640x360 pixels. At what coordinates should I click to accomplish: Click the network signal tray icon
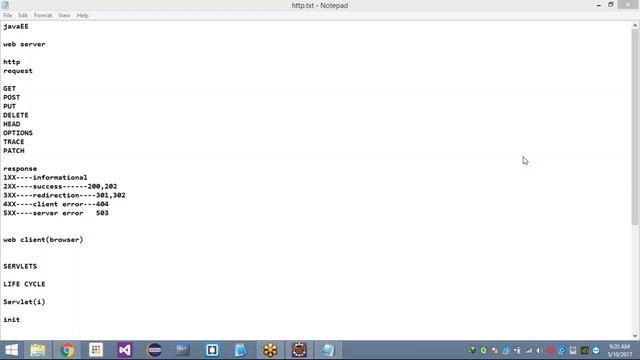coord(529,351)
